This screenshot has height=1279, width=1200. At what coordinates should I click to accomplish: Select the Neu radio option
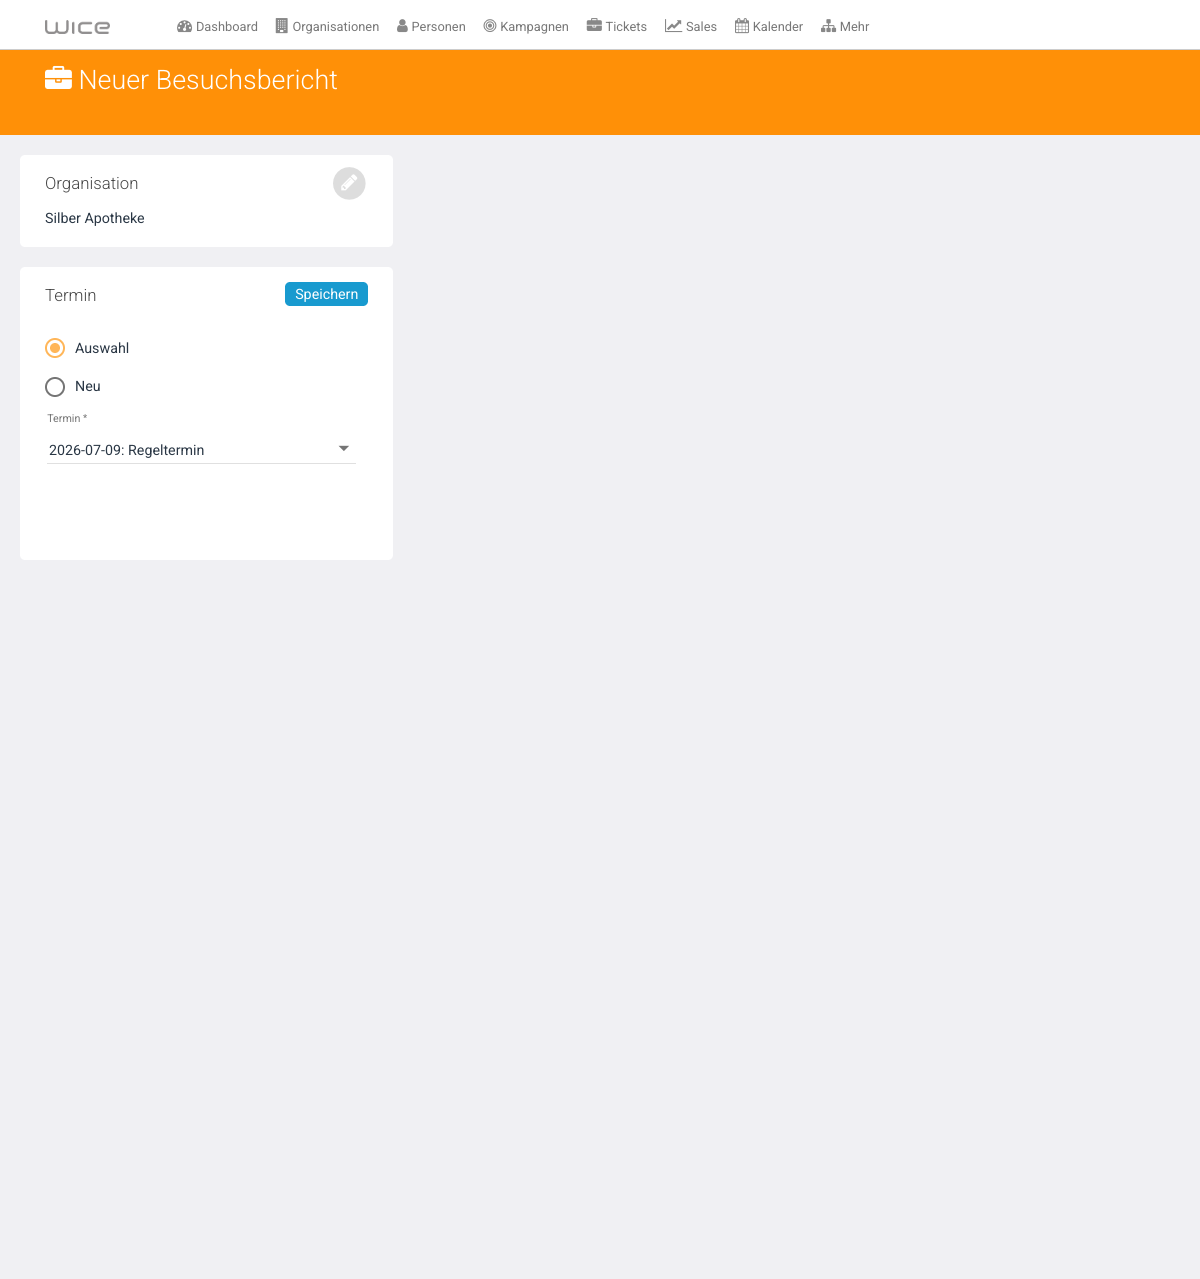click(x=55, y=386)
